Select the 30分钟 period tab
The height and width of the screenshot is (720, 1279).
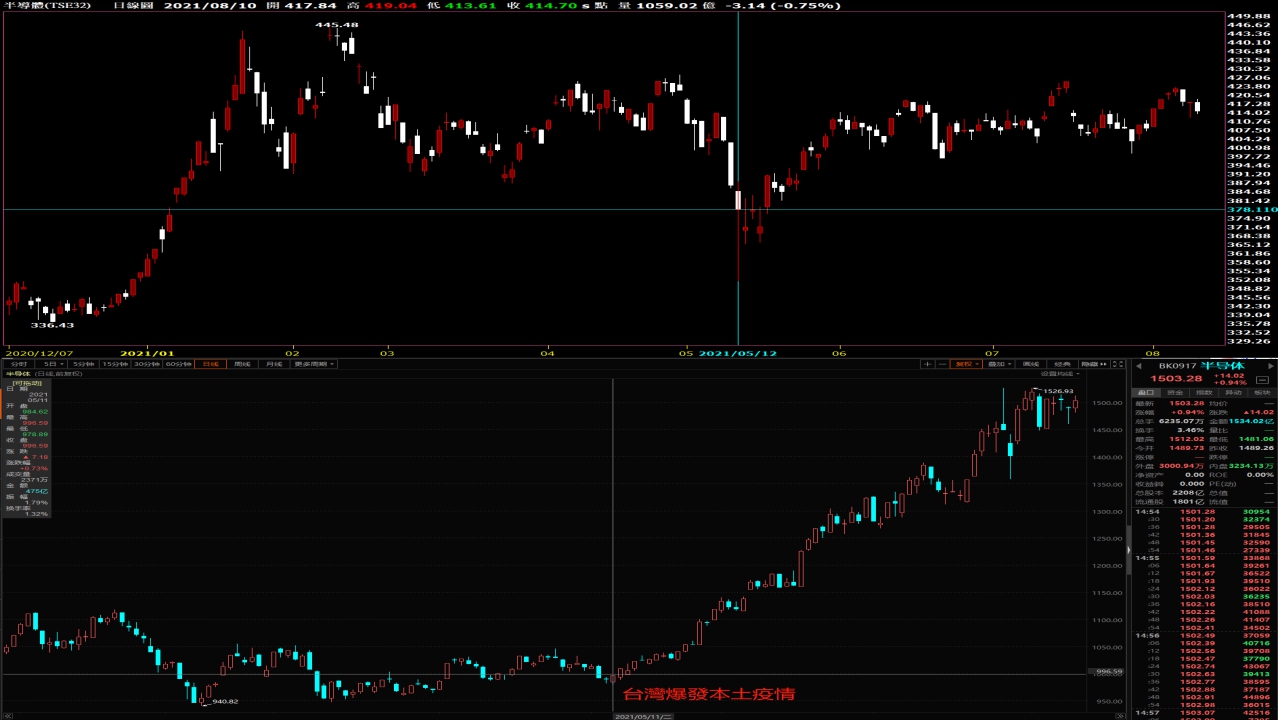tap(147, 364)
